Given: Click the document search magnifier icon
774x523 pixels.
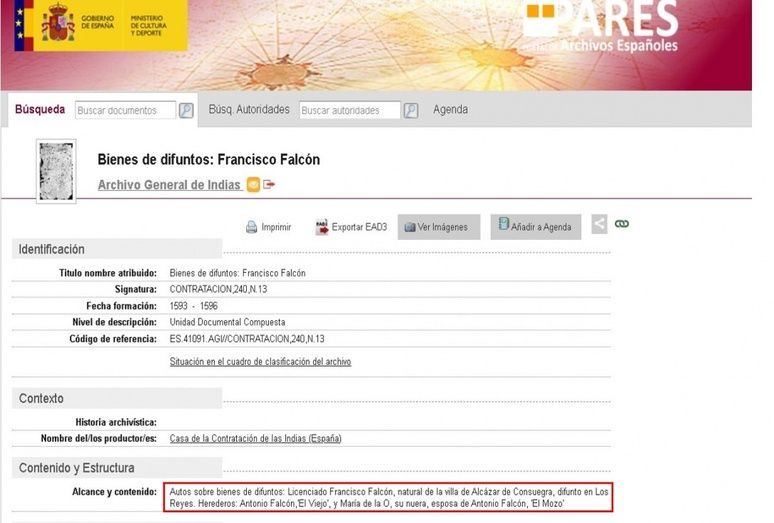Looking at the screenshot, I should 186,111.
